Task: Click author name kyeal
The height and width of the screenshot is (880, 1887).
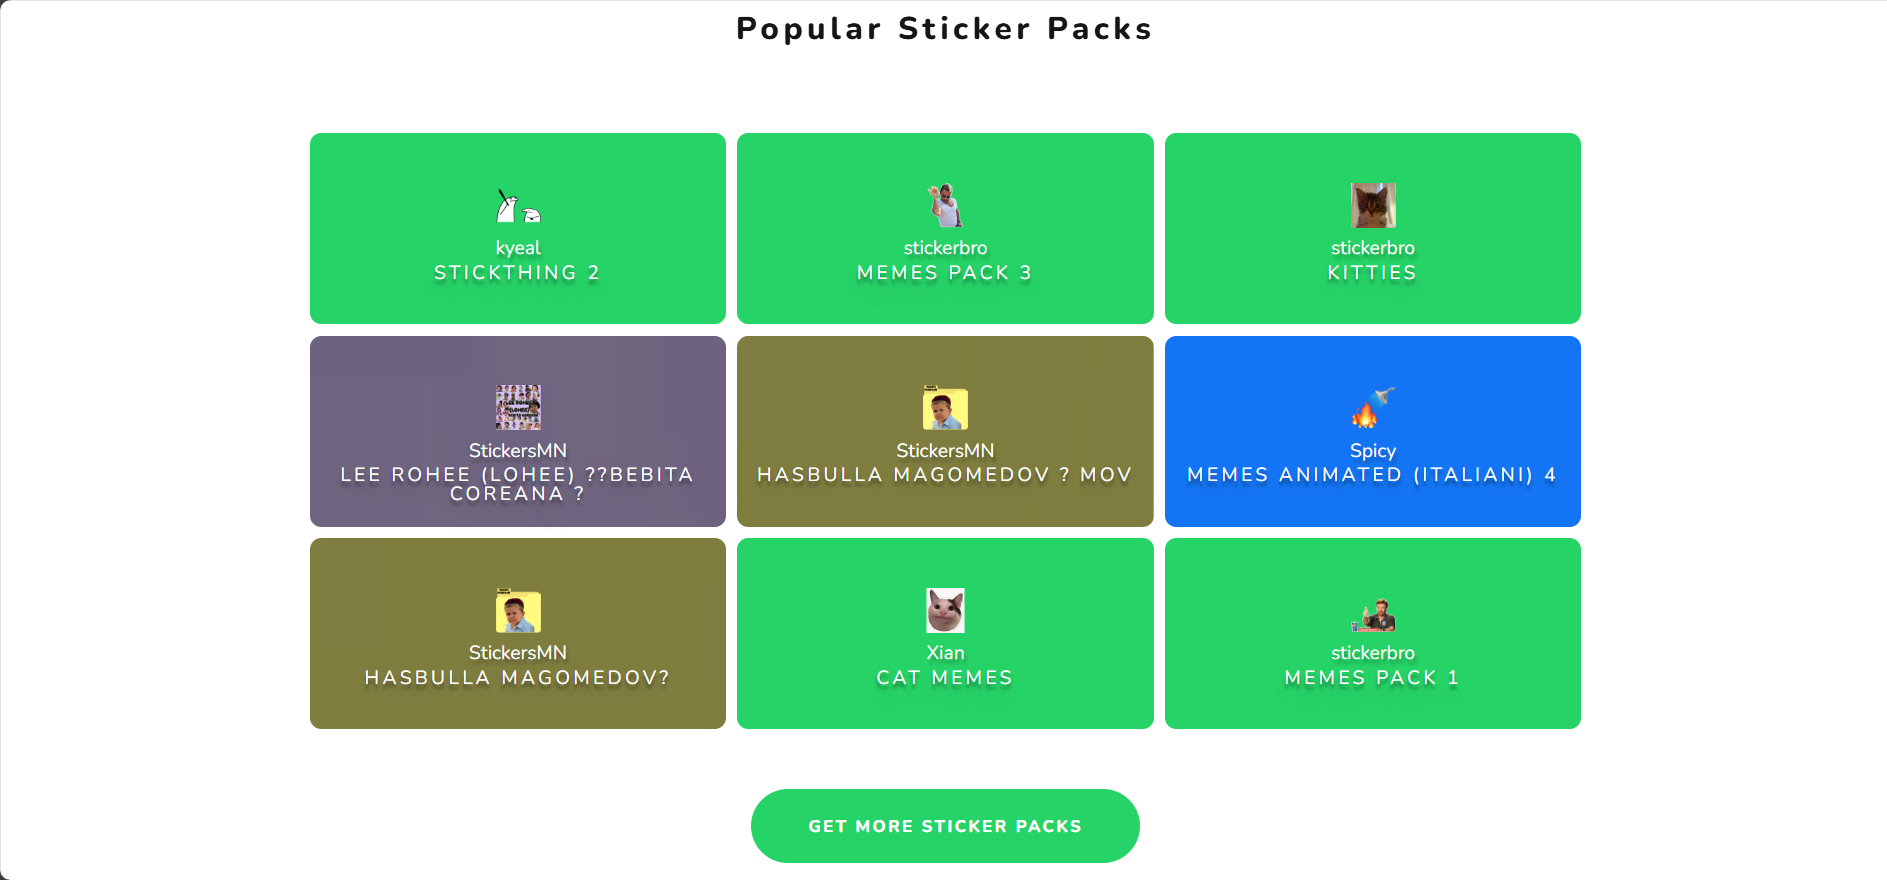Action: pyautogui.click(x=518, y=248)
